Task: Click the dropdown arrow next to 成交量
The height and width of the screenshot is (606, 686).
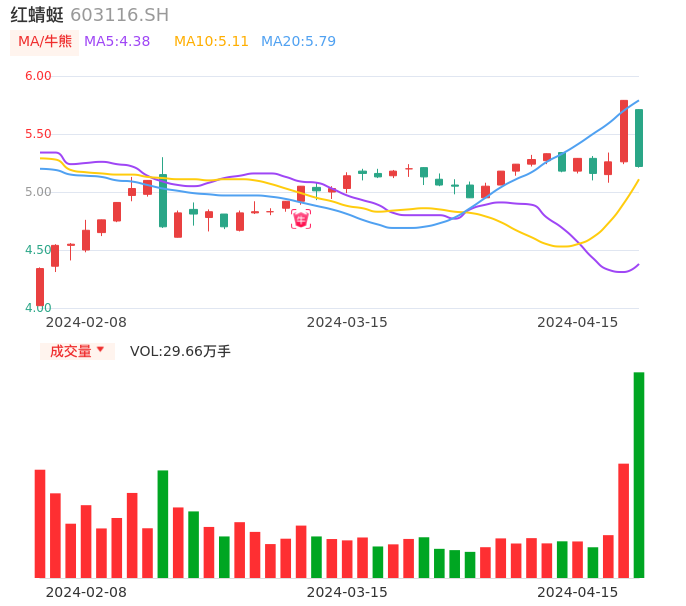Action: pyautogui.click(x=100, y=350)
